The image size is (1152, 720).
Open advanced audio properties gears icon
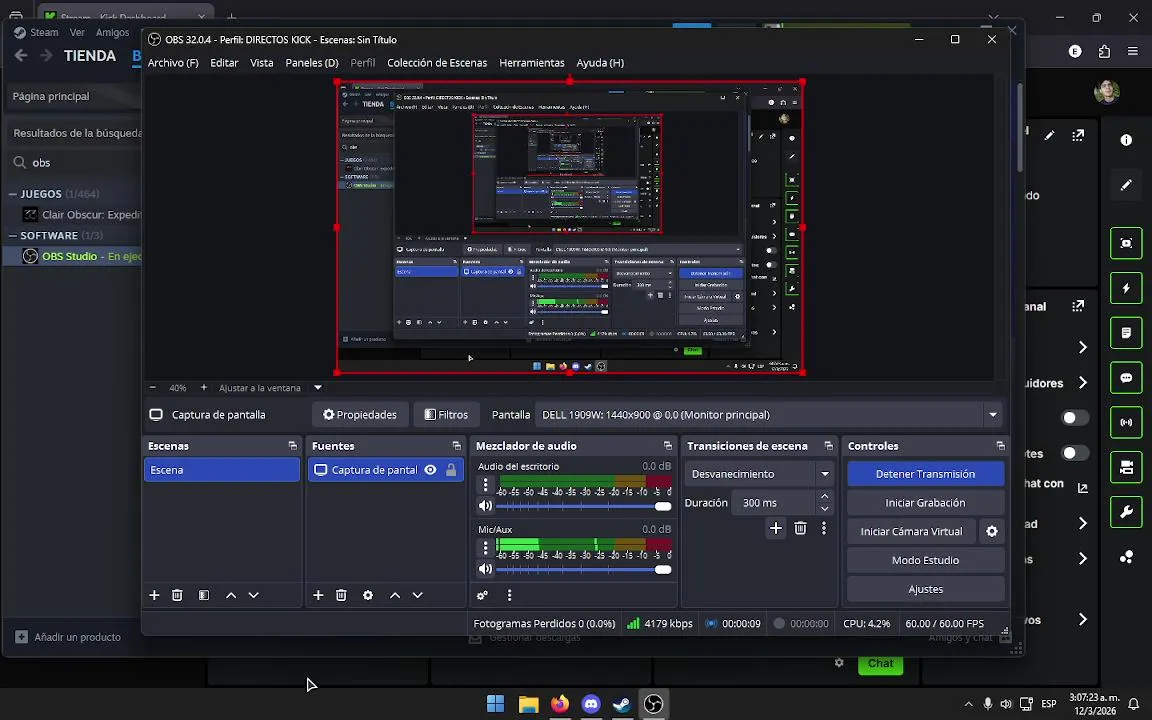point(482,595)
